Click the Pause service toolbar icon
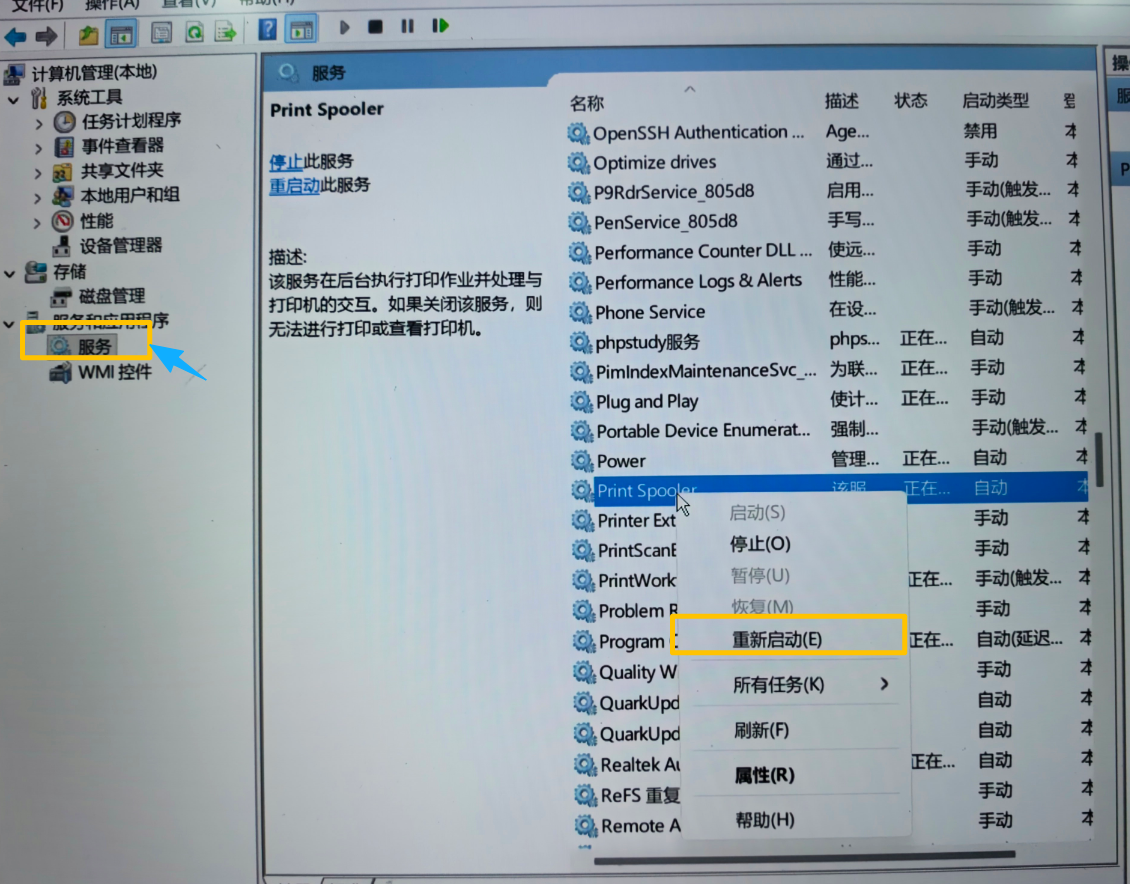 pos(407,26)
